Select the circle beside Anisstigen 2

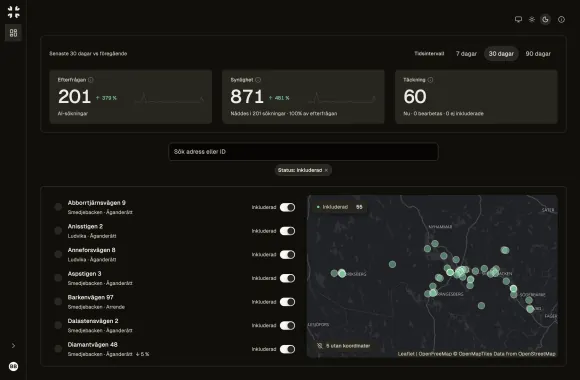pos(58,231)
